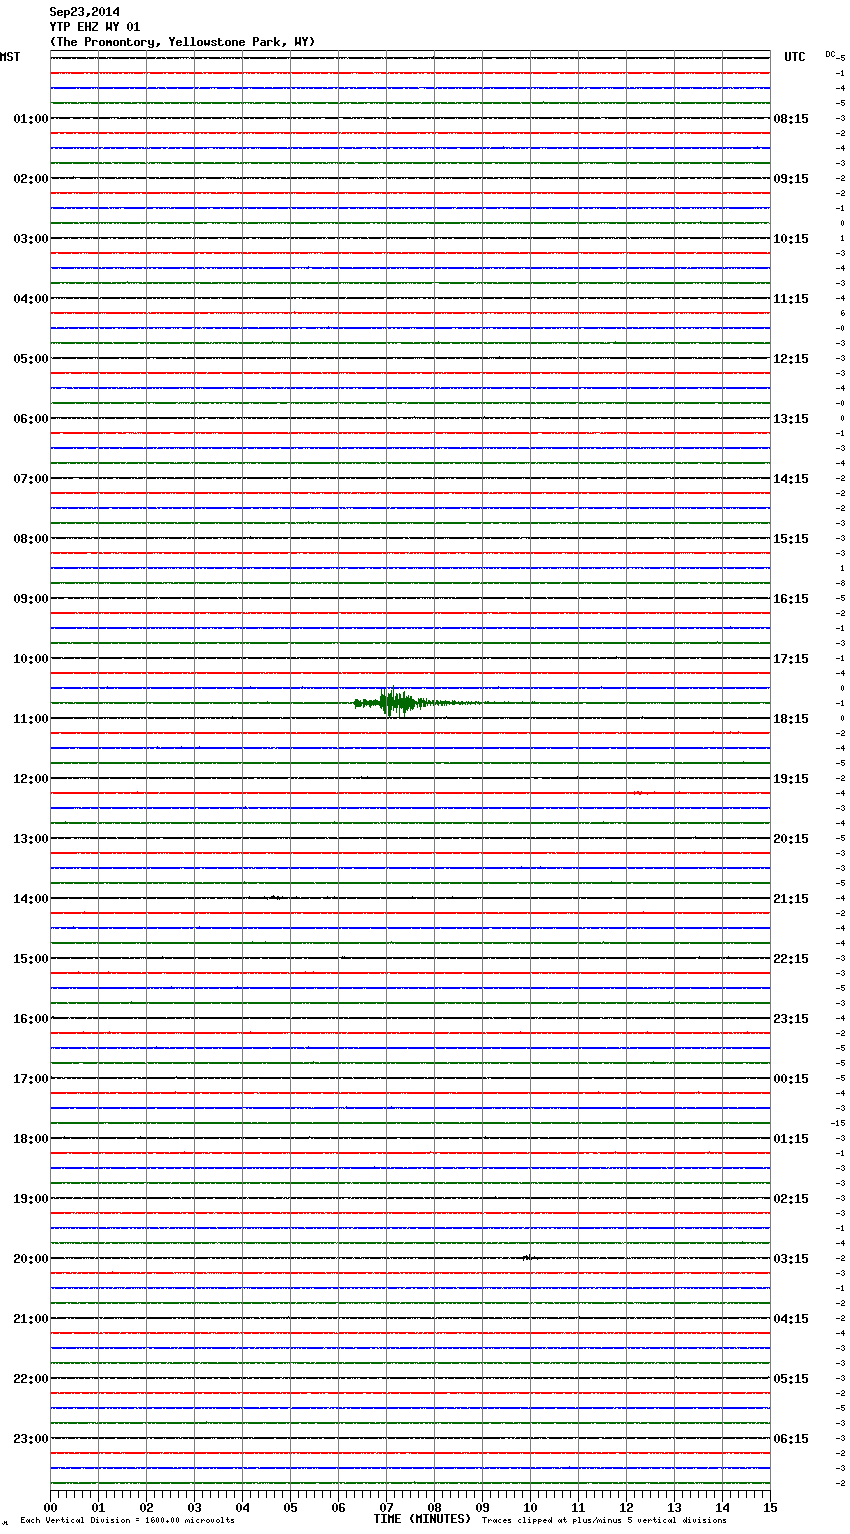Click the 08:15 UTC time label
Image resolution: width=850 pixels, height=1534 pixels.
pos(791,119)
